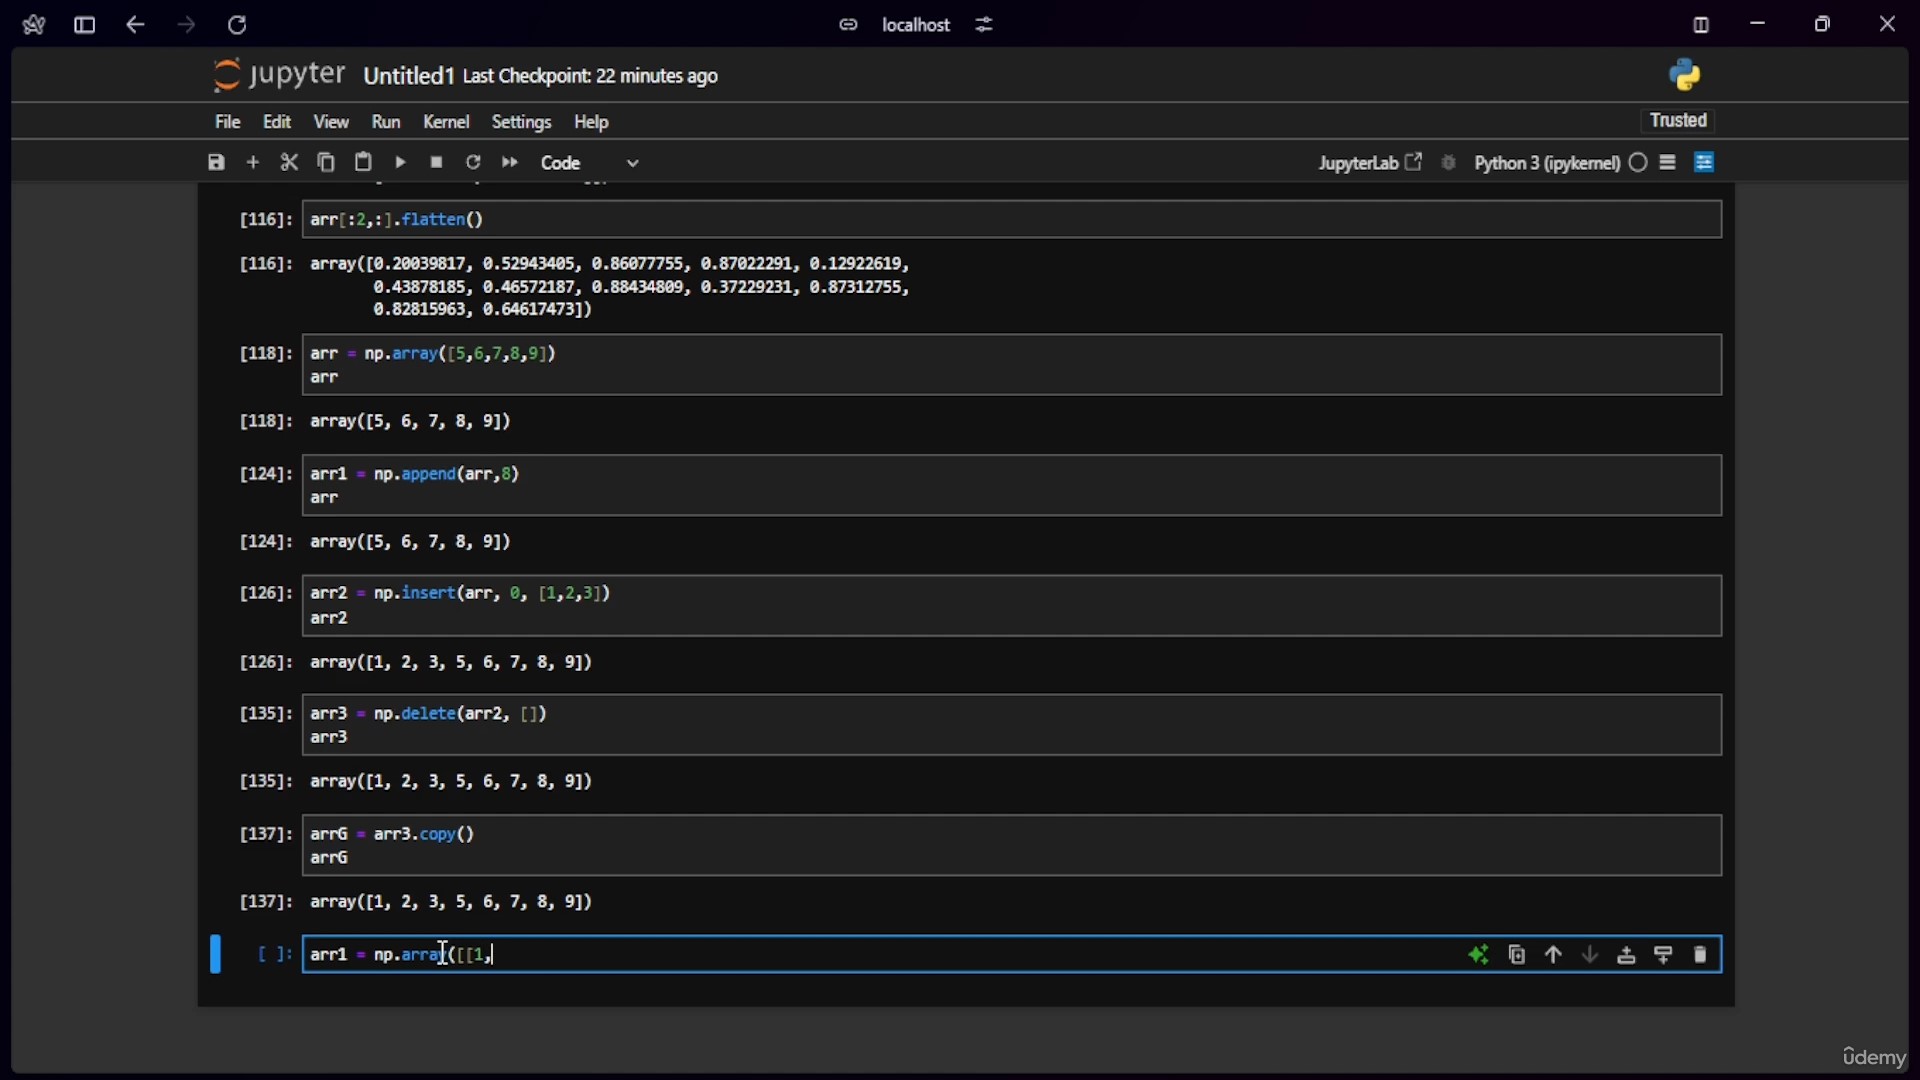Restart kernel and run all cells icon

coord(510,162)
